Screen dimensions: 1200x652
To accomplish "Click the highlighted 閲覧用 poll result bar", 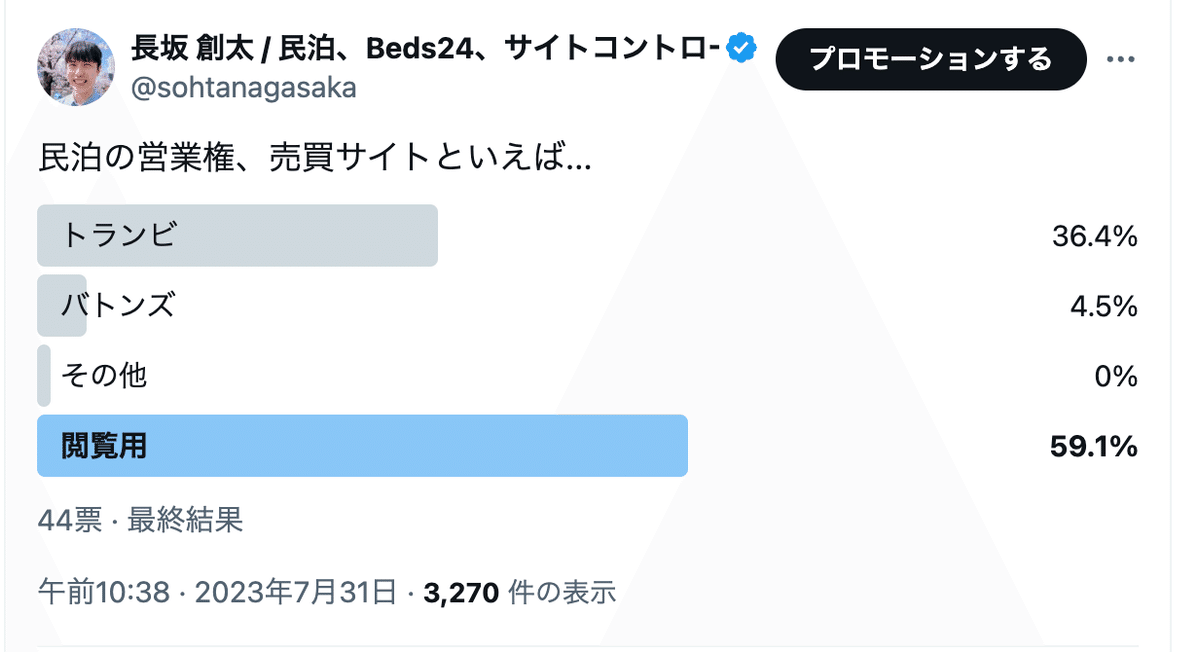I will (x=362, y=446).
